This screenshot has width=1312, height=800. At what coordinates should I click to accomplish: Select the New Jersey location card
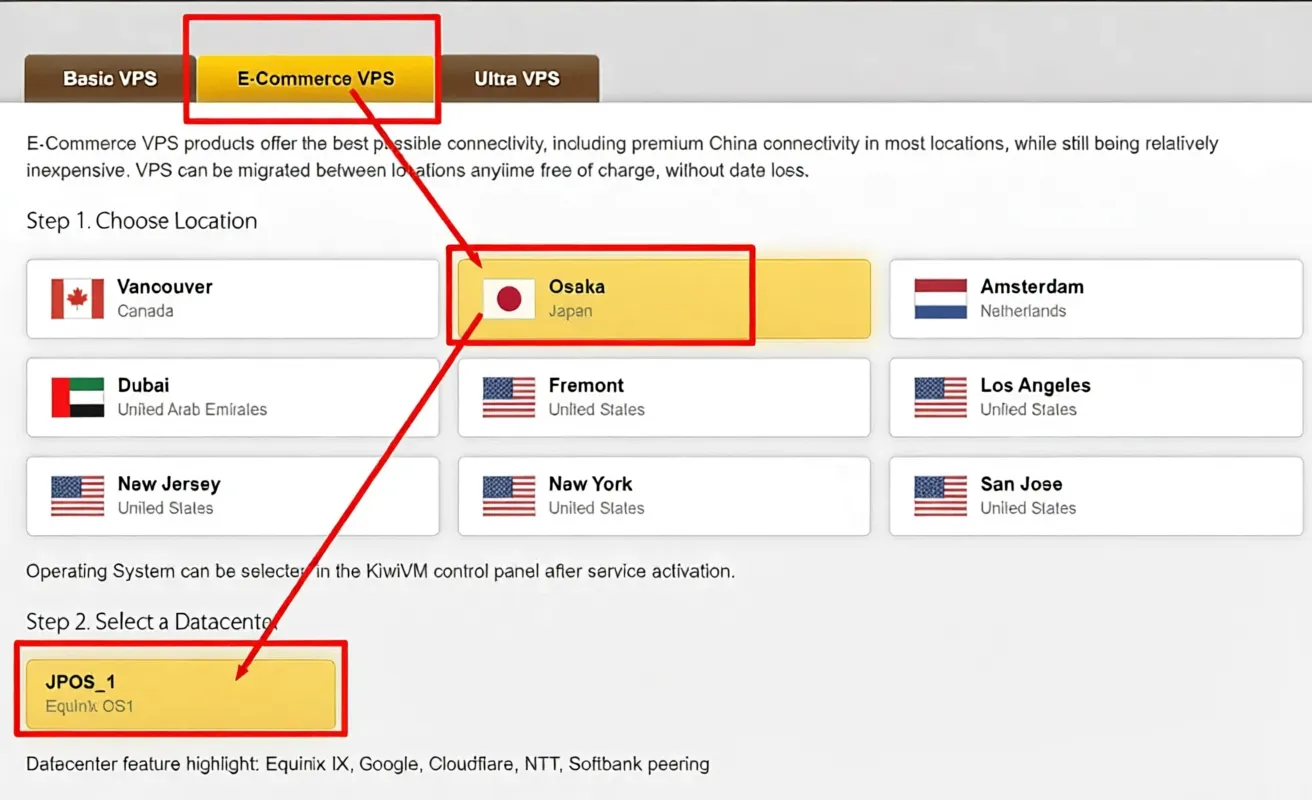[233, 496]
